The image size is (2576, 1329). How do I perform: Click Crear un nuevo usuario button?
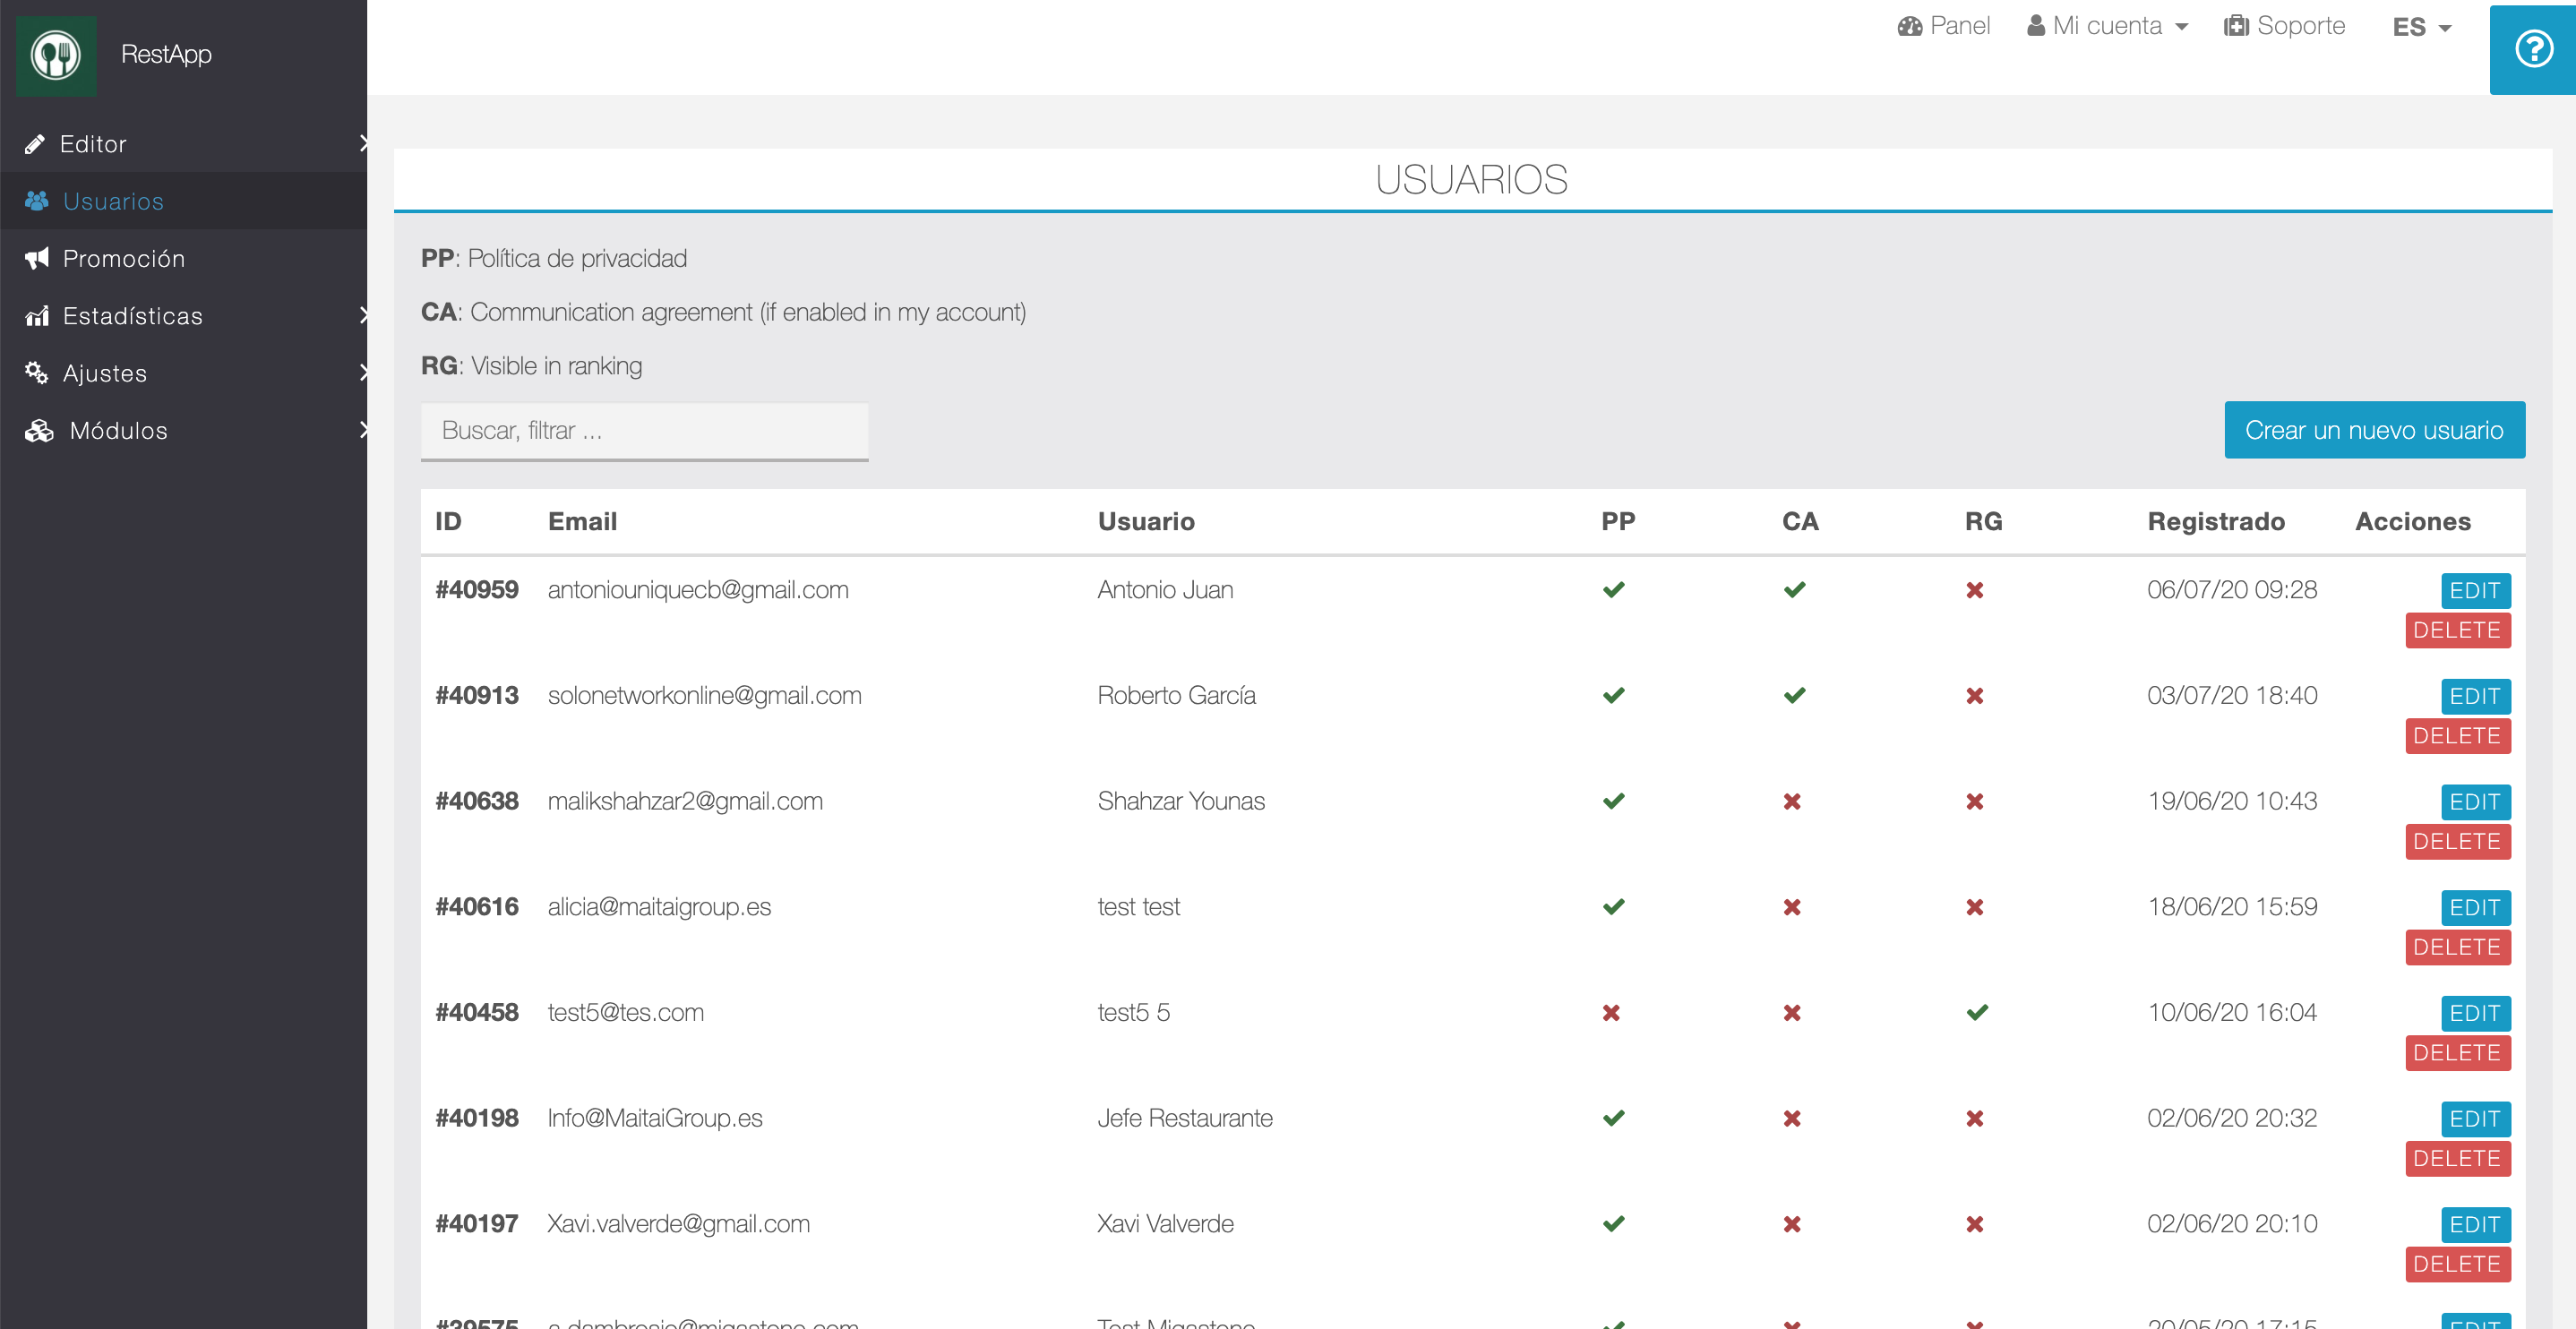click(2374, 430)
